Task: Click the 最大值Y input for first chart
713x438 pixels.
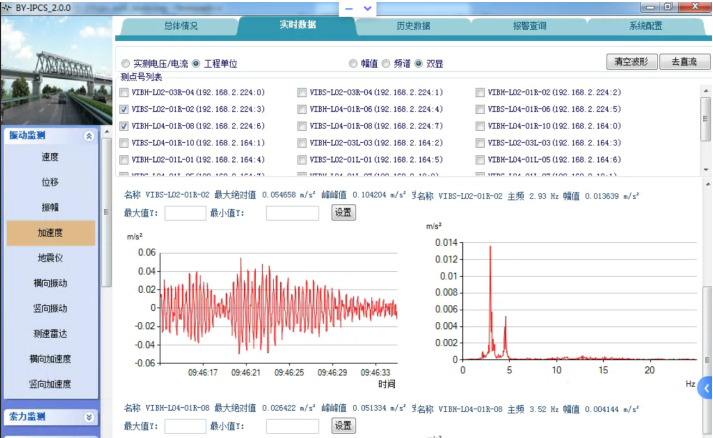Action: tap(185, 213)
